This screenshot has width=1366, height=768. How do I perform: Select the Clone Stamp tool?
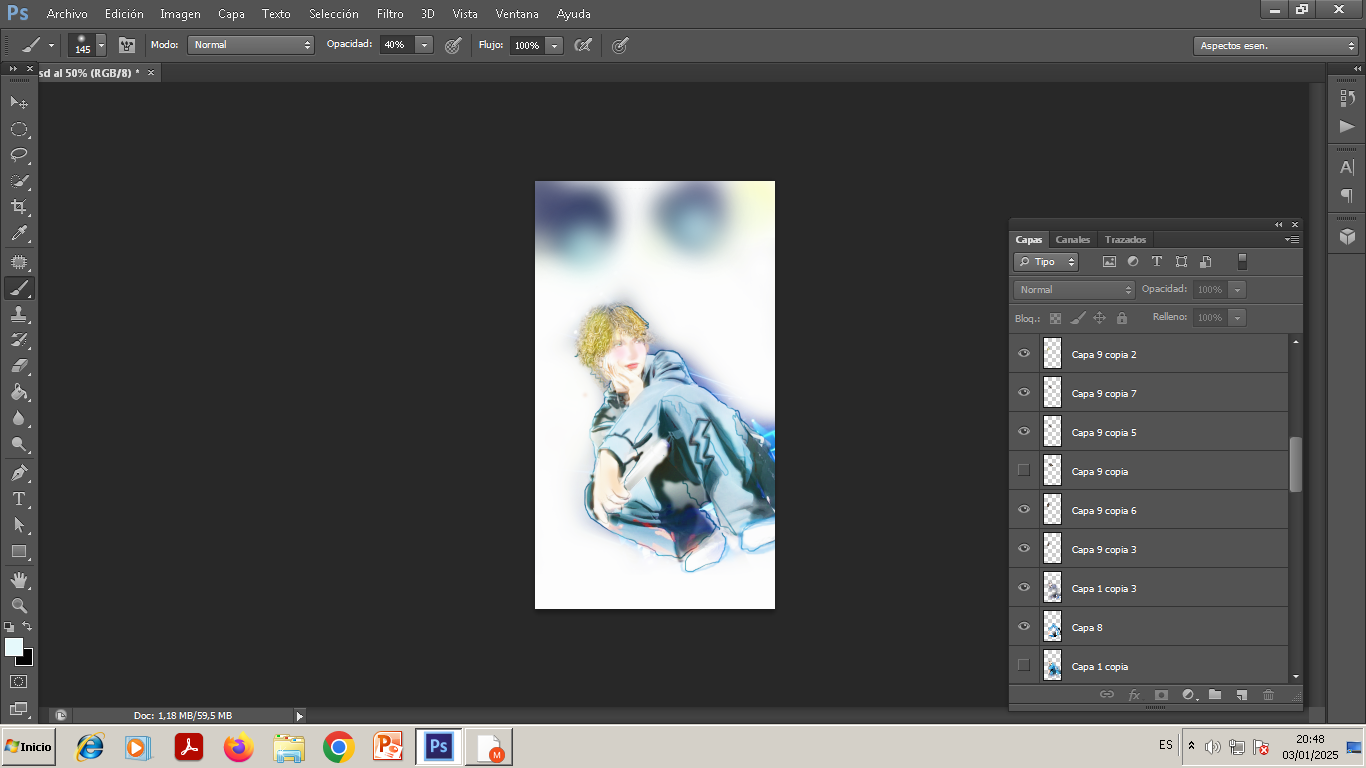click(x=19, y=314)
